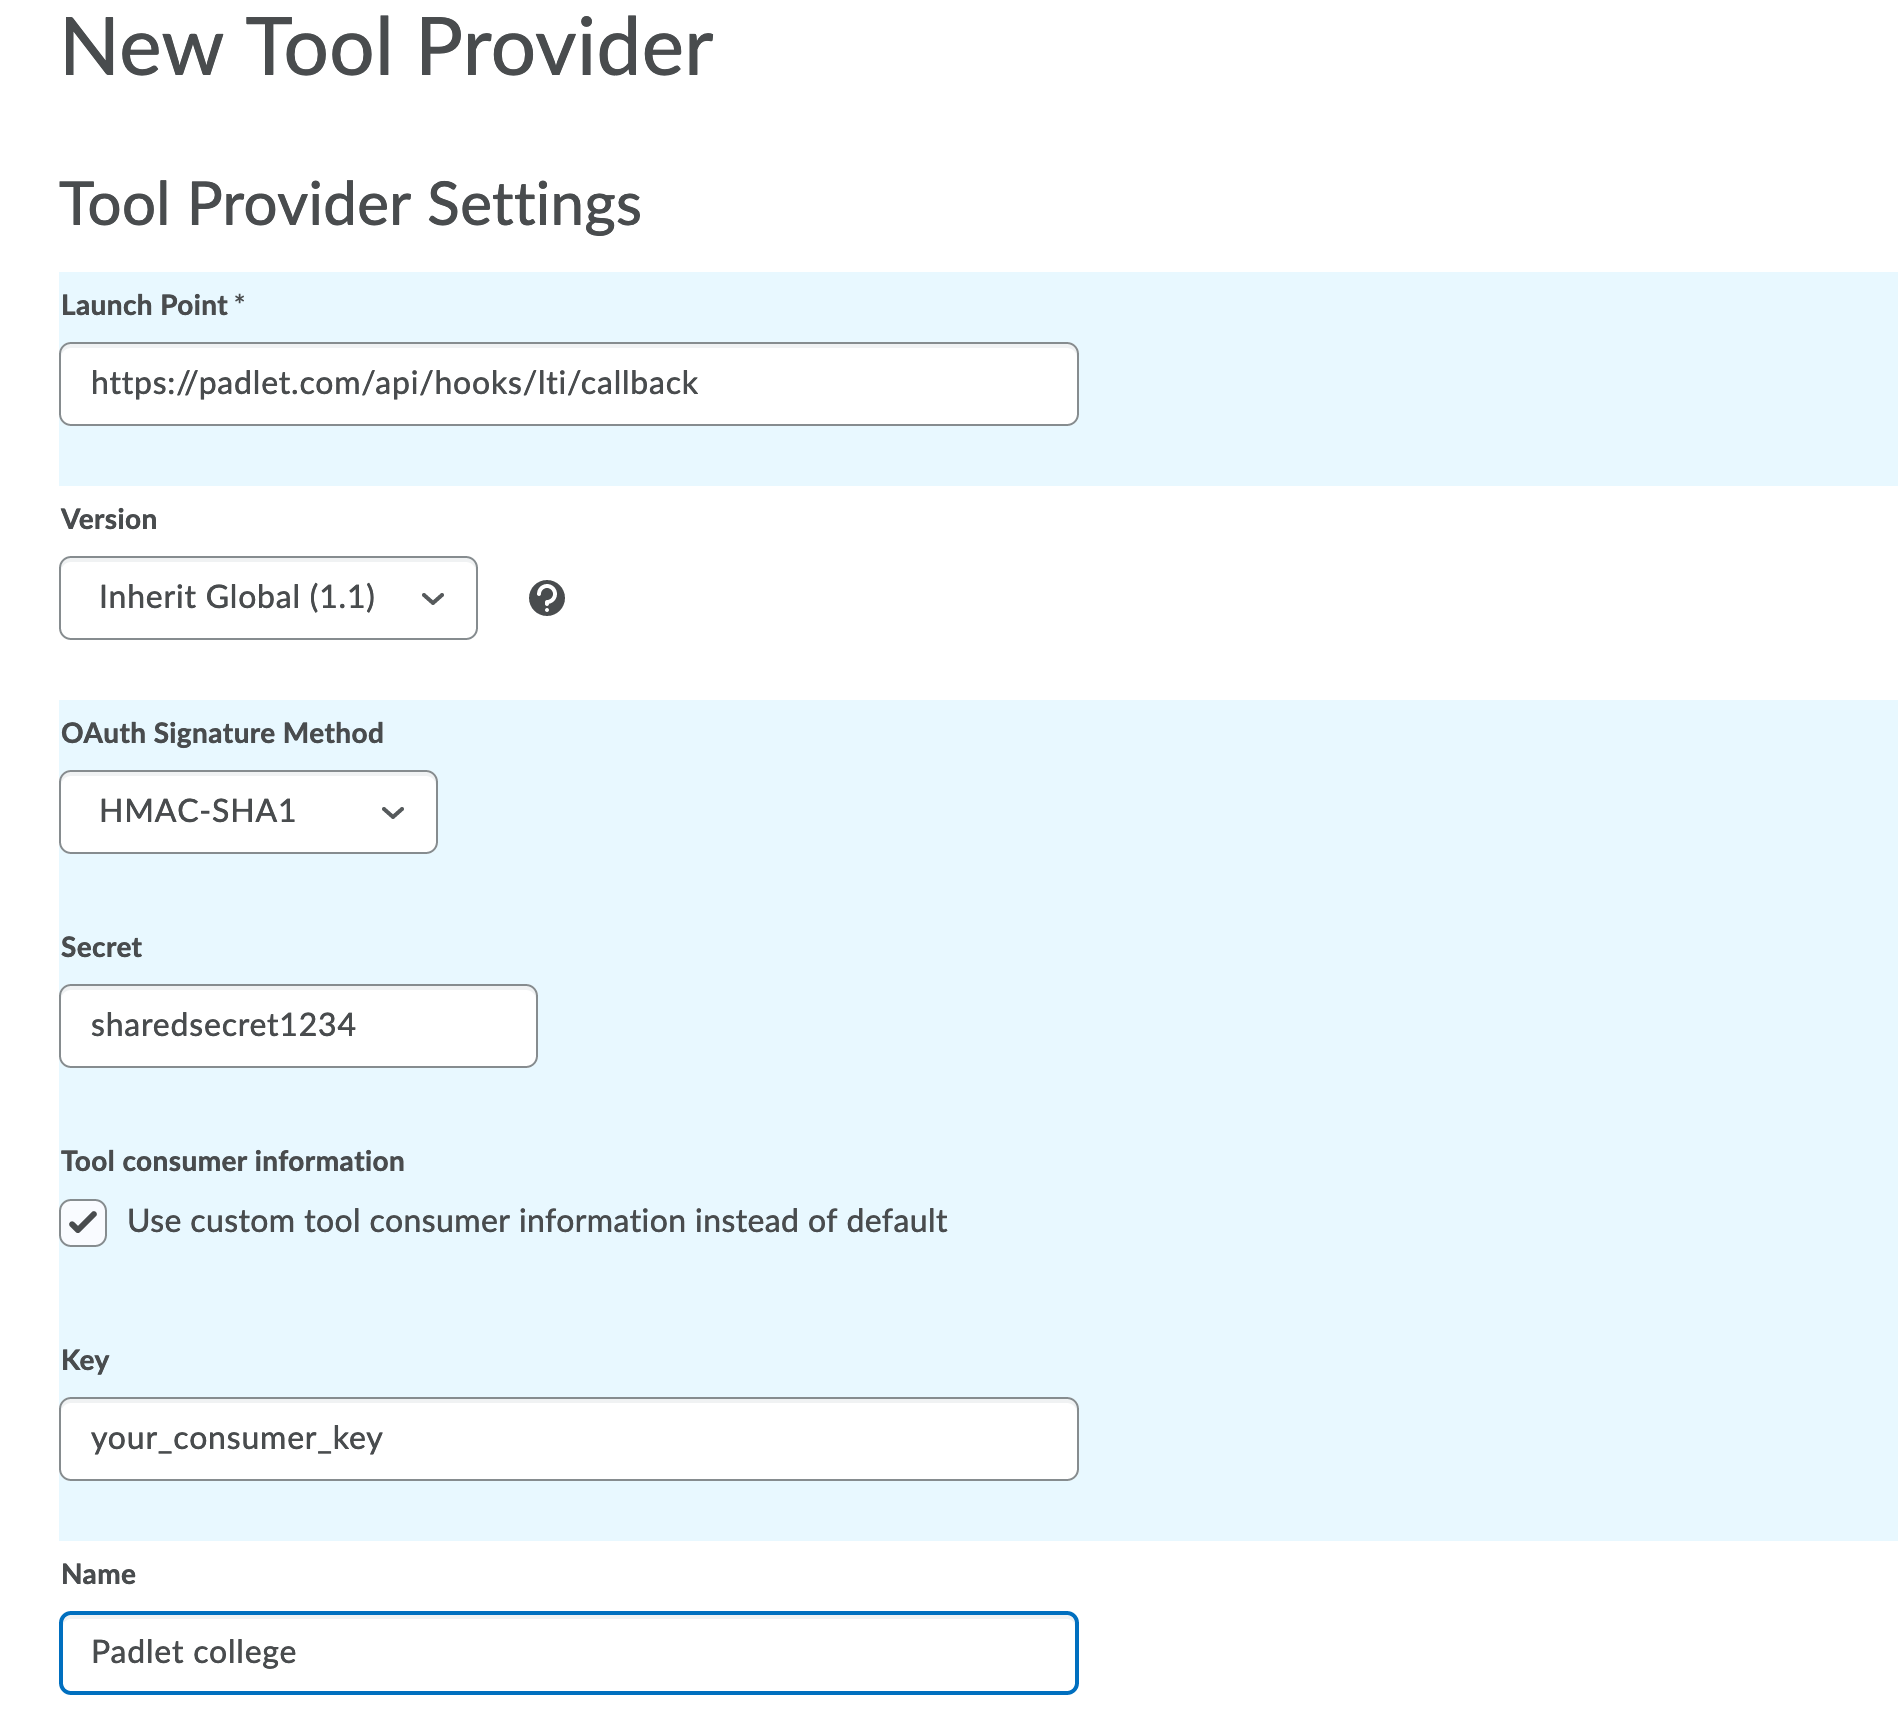Click the Name field containing Padlet college
Screen dimensions: 1898x1730
pyautogui.click(x=569, y=1653)
